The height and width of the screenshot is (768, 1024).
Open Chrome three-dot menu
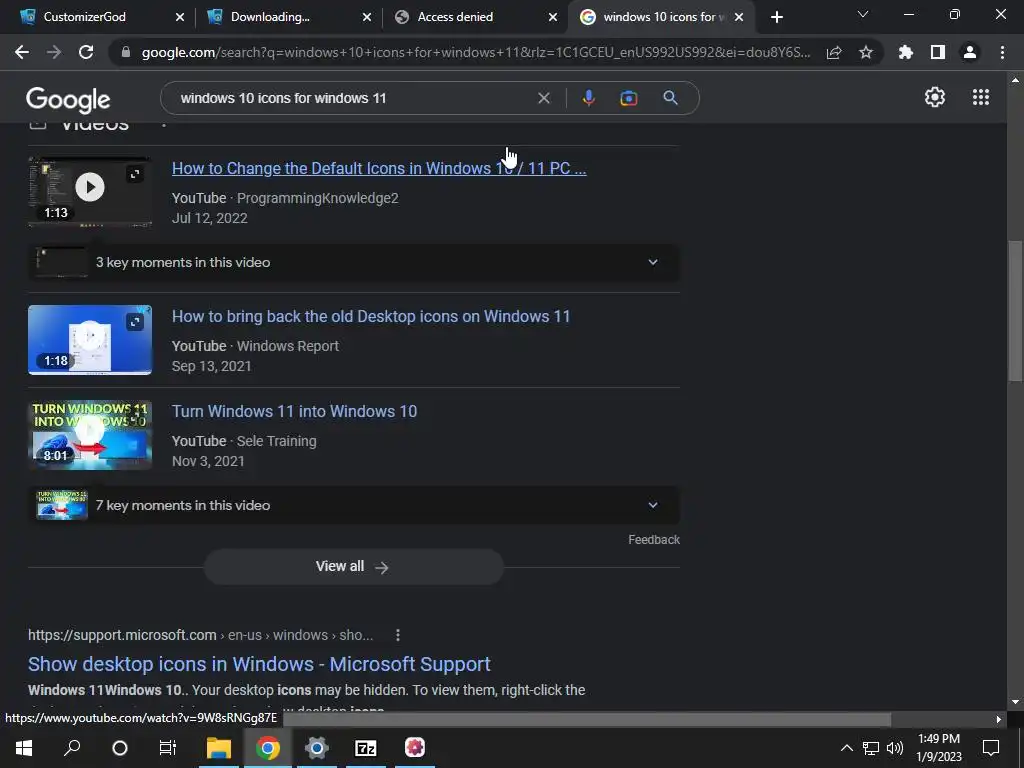(x=1002, y=52)
